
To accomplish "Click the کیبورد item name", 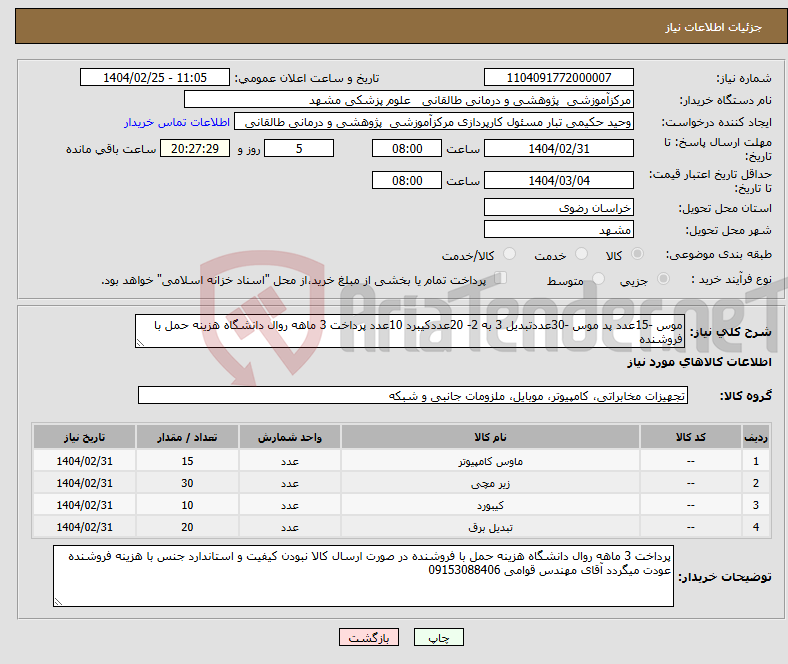I will 490,505.
